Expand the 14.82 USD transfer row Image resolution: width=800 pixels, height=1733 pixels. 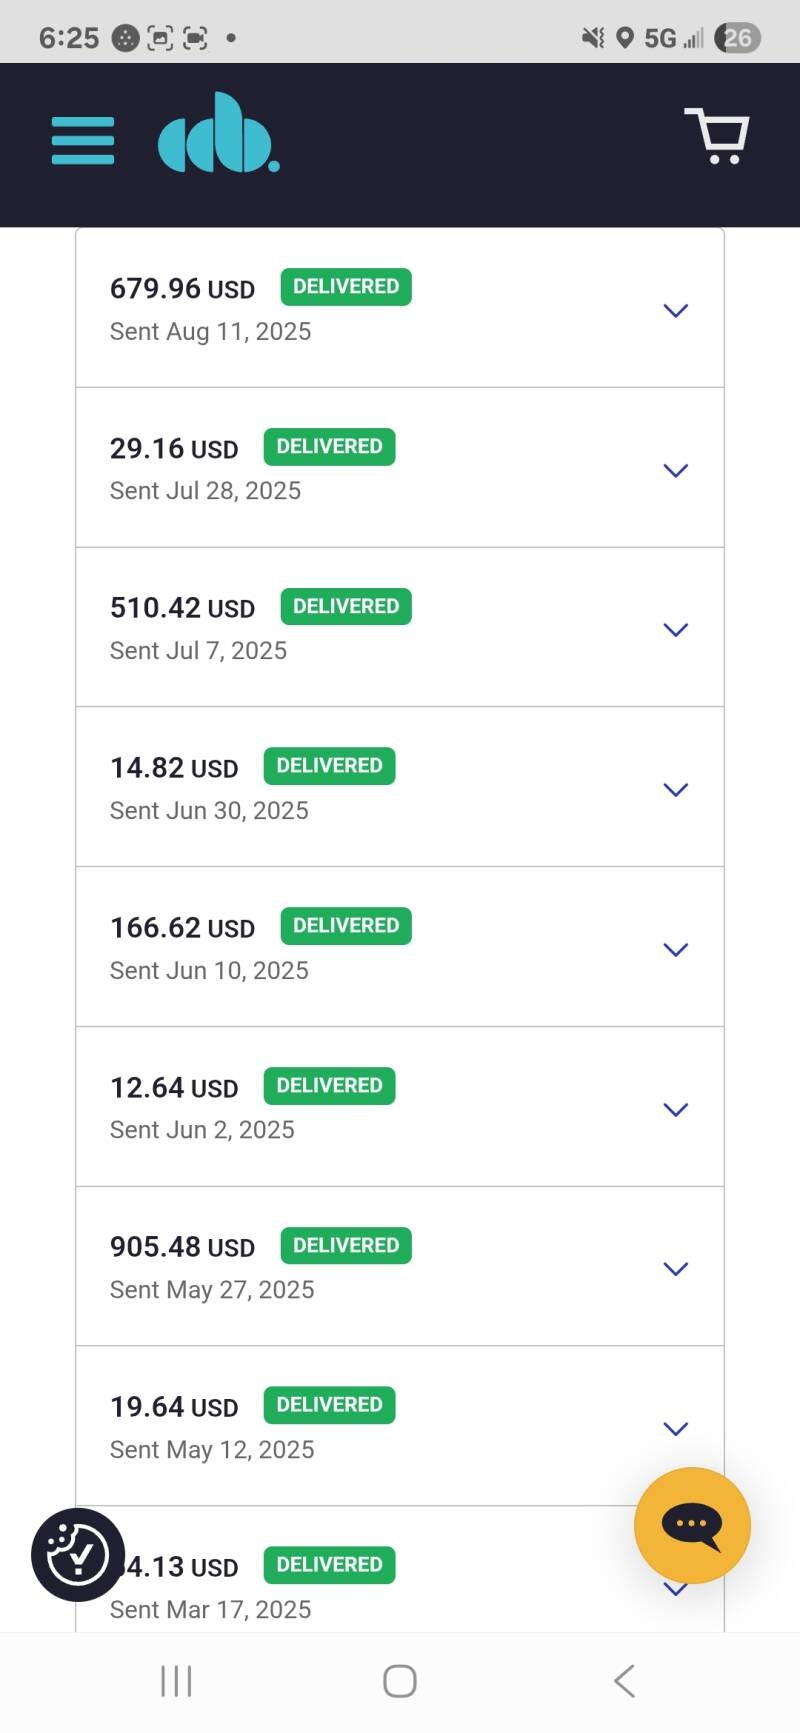pyautogui.click(x=676, y=789)
